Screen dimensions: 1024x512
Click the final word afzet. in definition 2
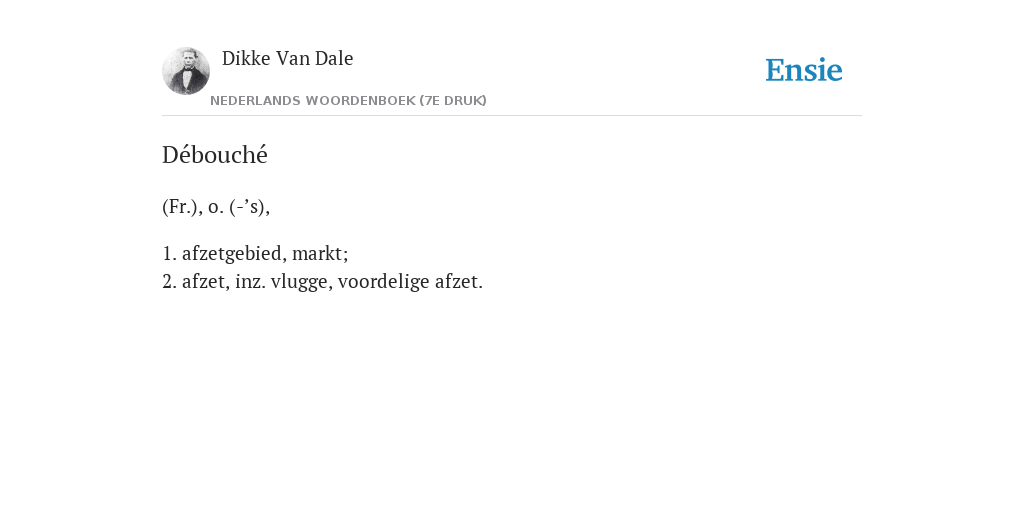pyautogui.click(x=458, y=281)
